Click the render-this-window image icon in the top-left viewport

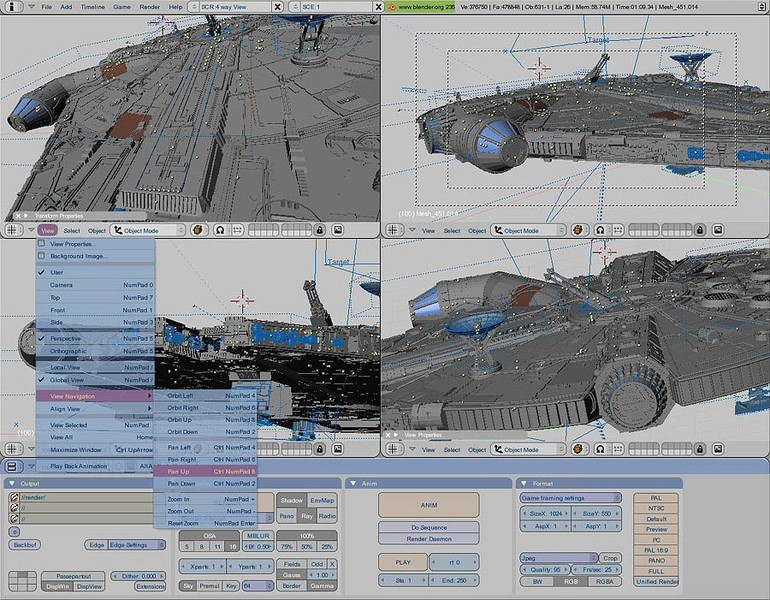(337, 230)
